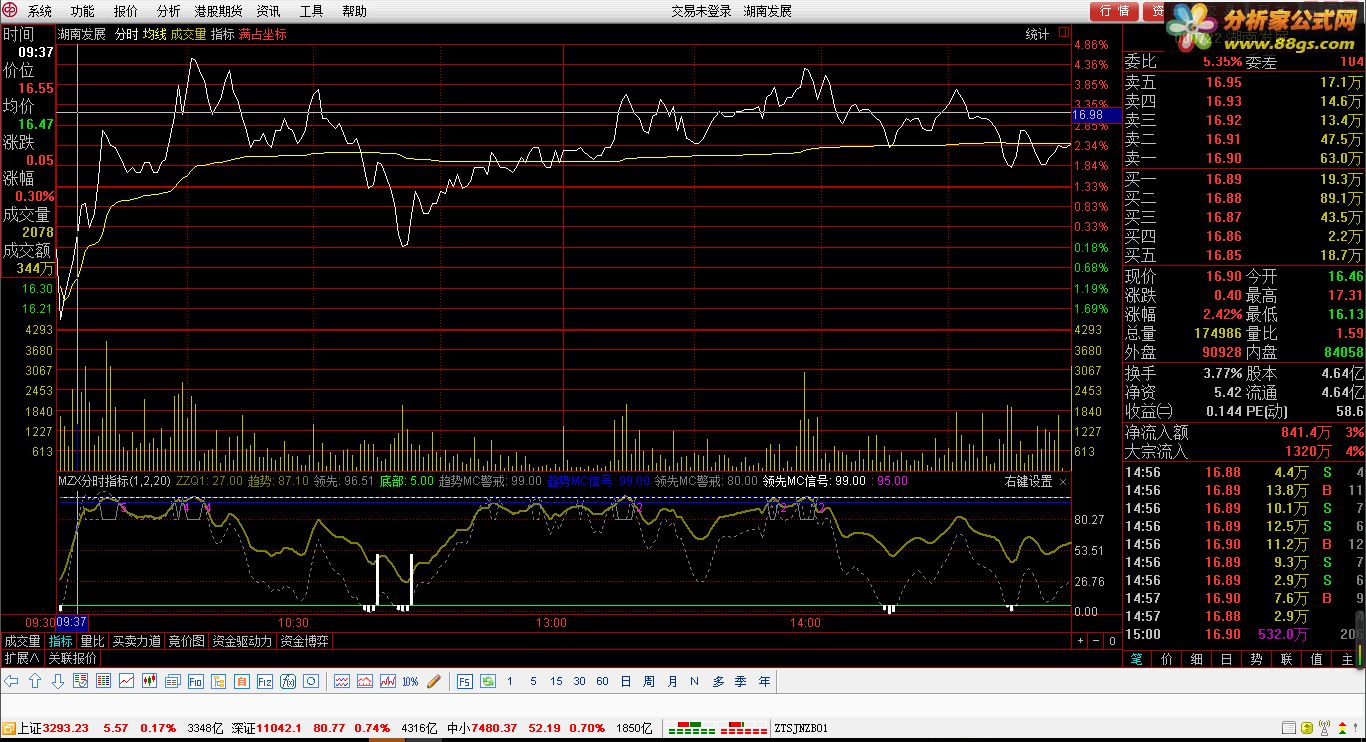This screenshot has width=1366, height=742.
Task: Select the 资金博弈 tab
Action: (x=304, y=641)
